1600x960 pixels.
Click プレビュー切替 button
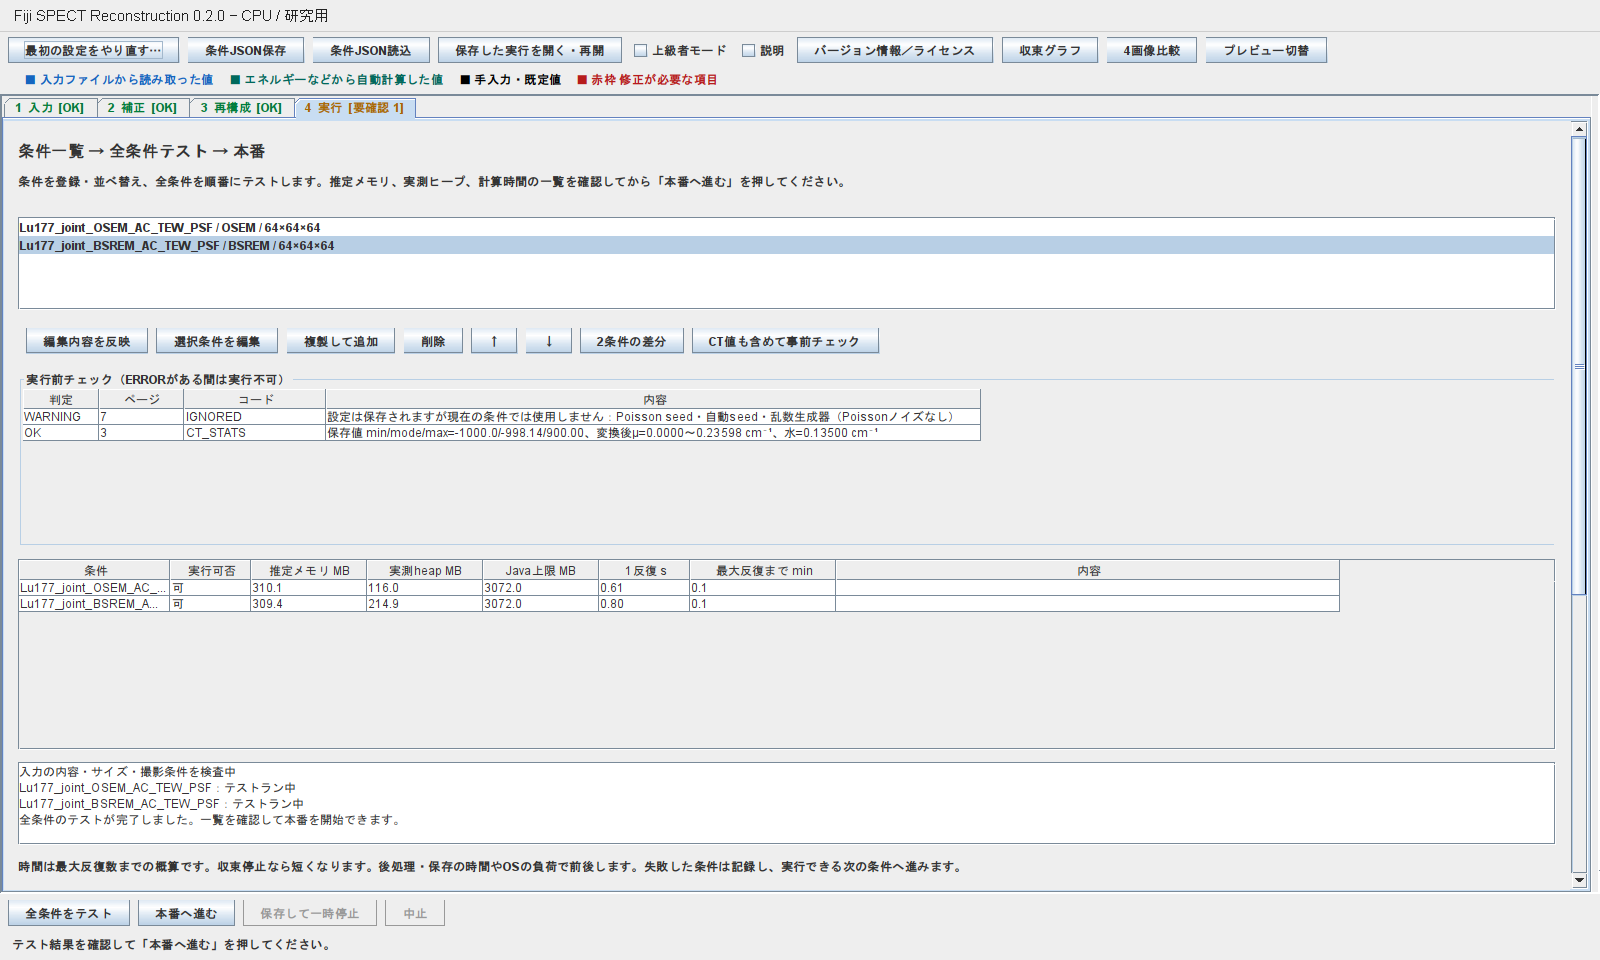click(1267, 50)
